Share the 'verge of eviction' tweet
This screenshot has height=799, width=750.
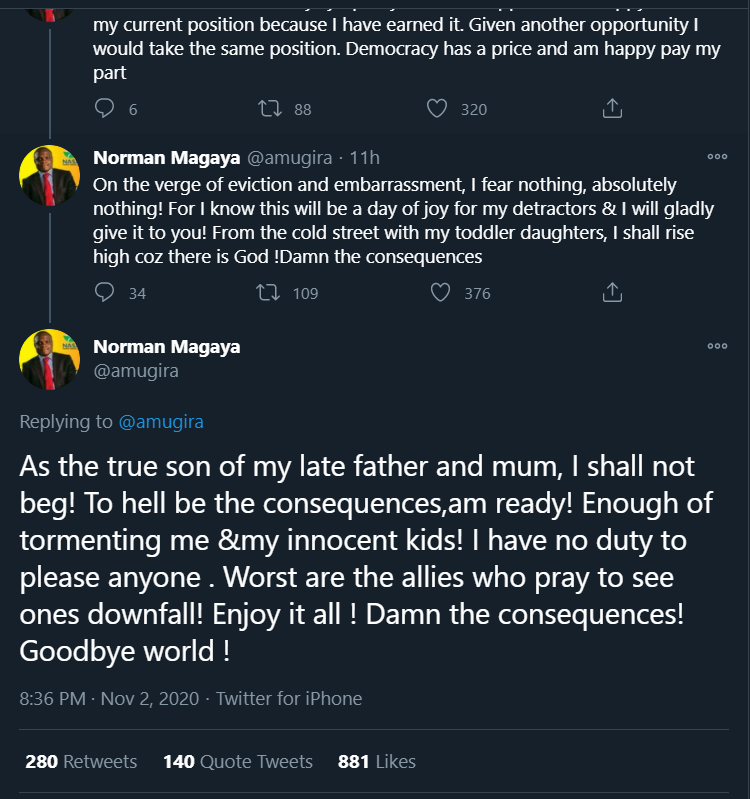pos(613,292)
